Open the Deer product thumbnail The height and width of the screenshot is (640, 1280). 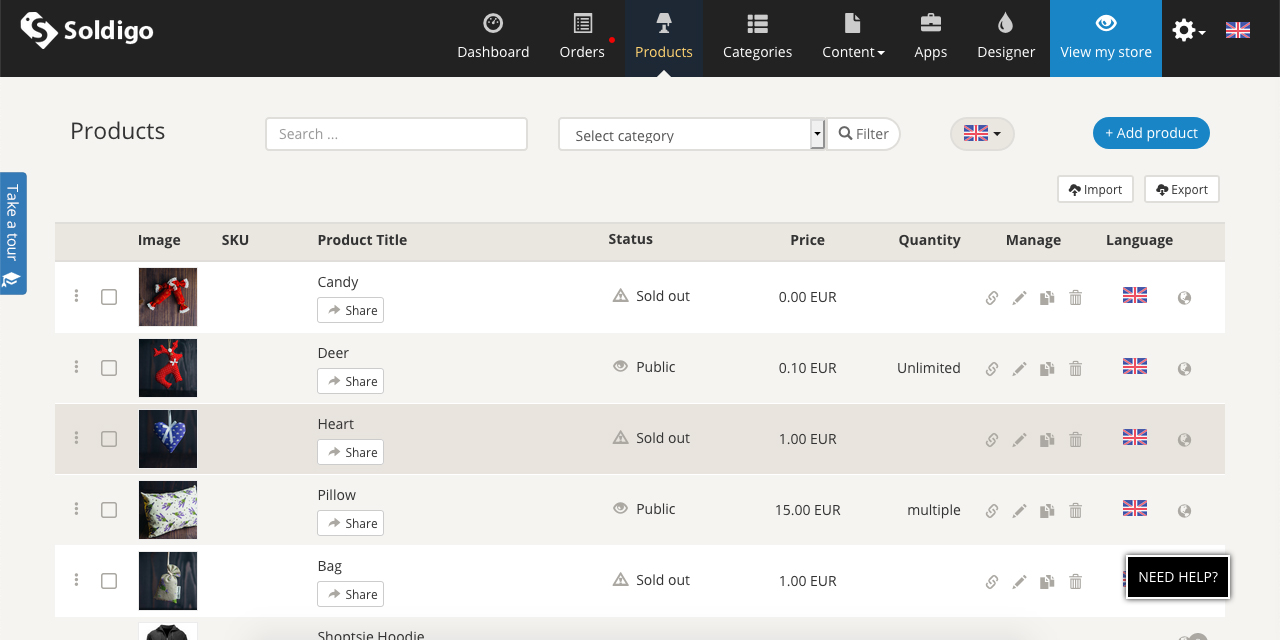168,368
